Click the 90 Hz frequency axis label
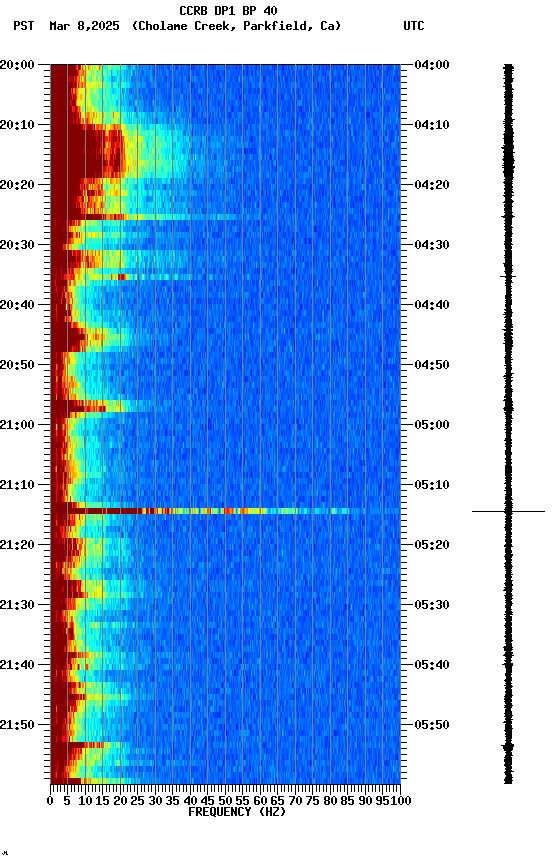 [365, 802]
